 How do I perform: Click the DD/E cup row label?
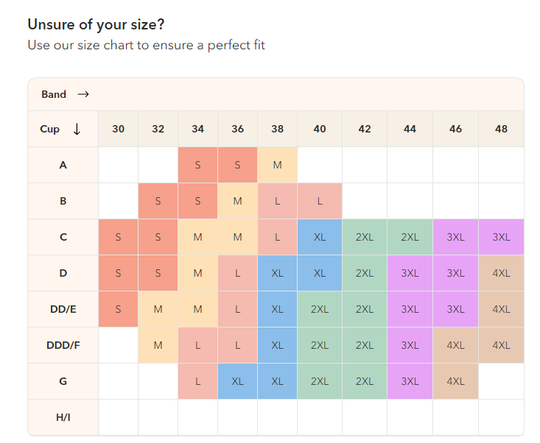tap(63, 309)
